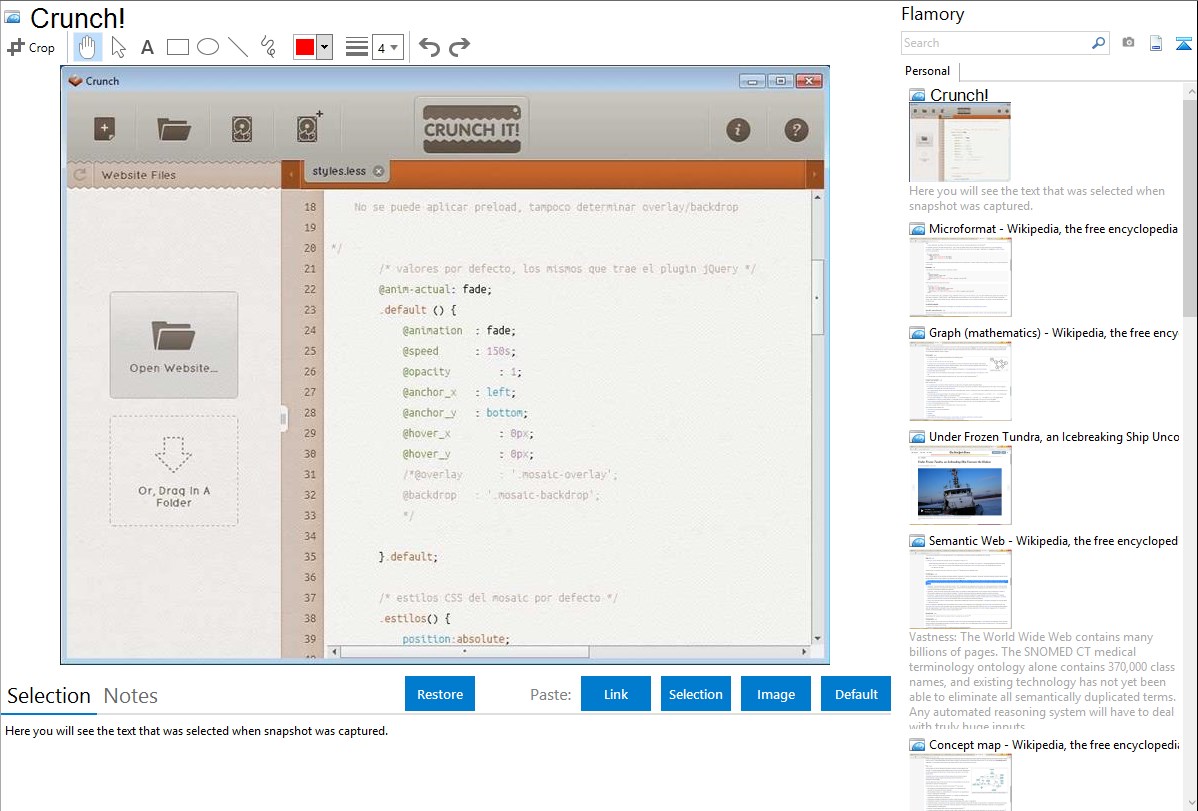Select the styles.less tab
1198x811 pixels.
pyautogui.click(x=339, y=171)
